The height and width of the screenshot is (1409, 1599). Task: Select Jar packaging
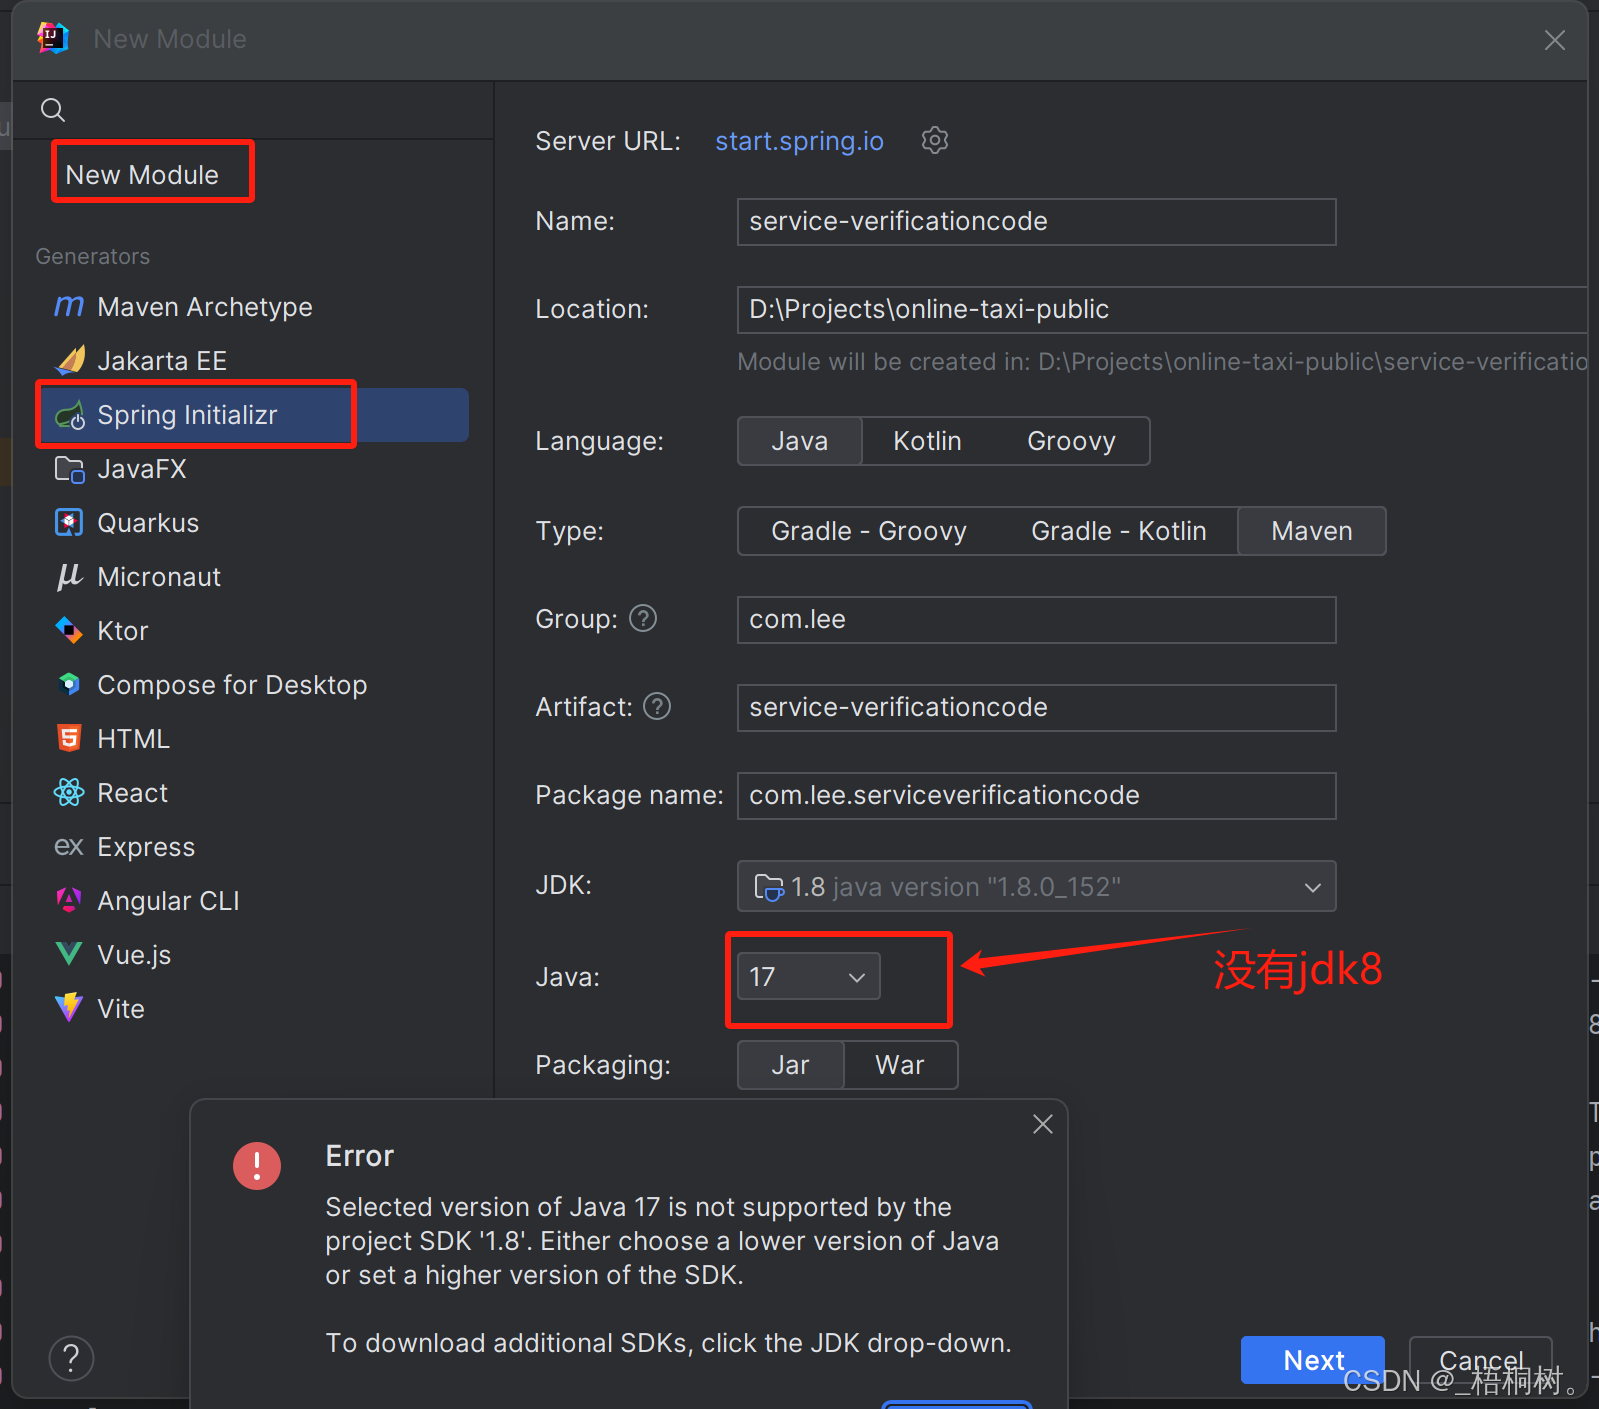[791, 1065]
